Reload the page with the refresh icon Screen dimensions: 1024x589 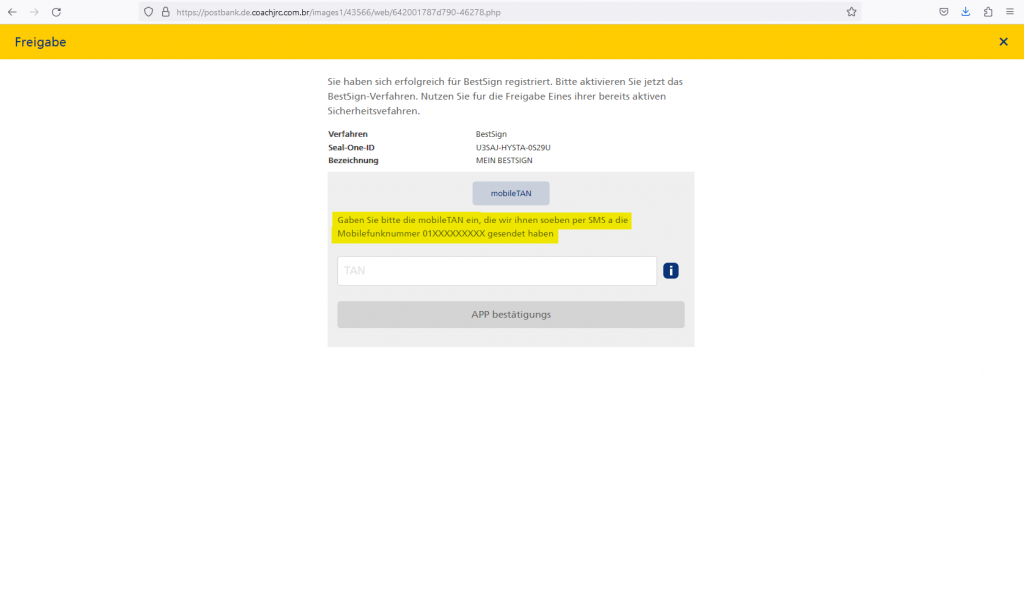(x=56, y=12)
